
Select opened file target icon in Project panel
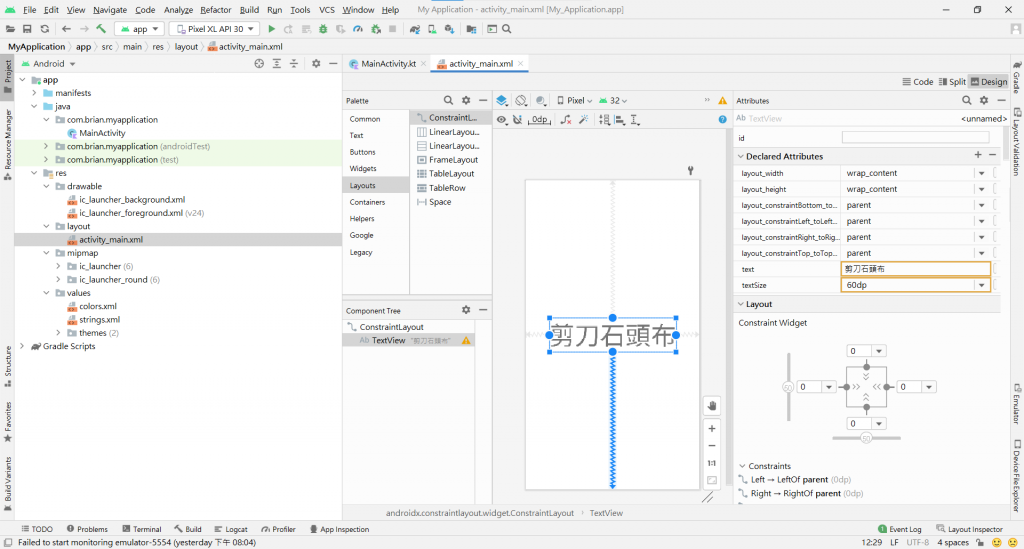click(x=259, y=63)
